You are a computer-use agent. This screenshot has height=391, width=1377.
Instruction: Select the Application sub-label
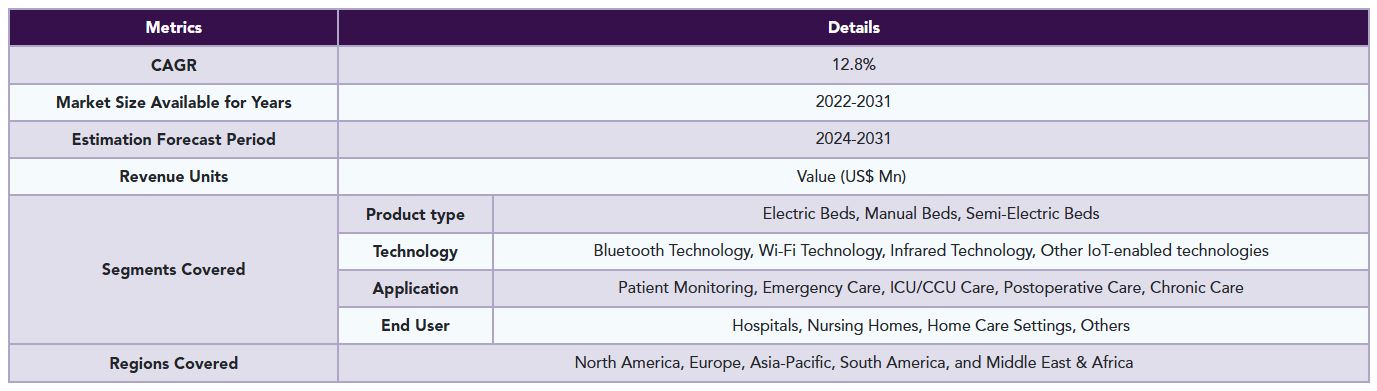(x=415, y=288)
